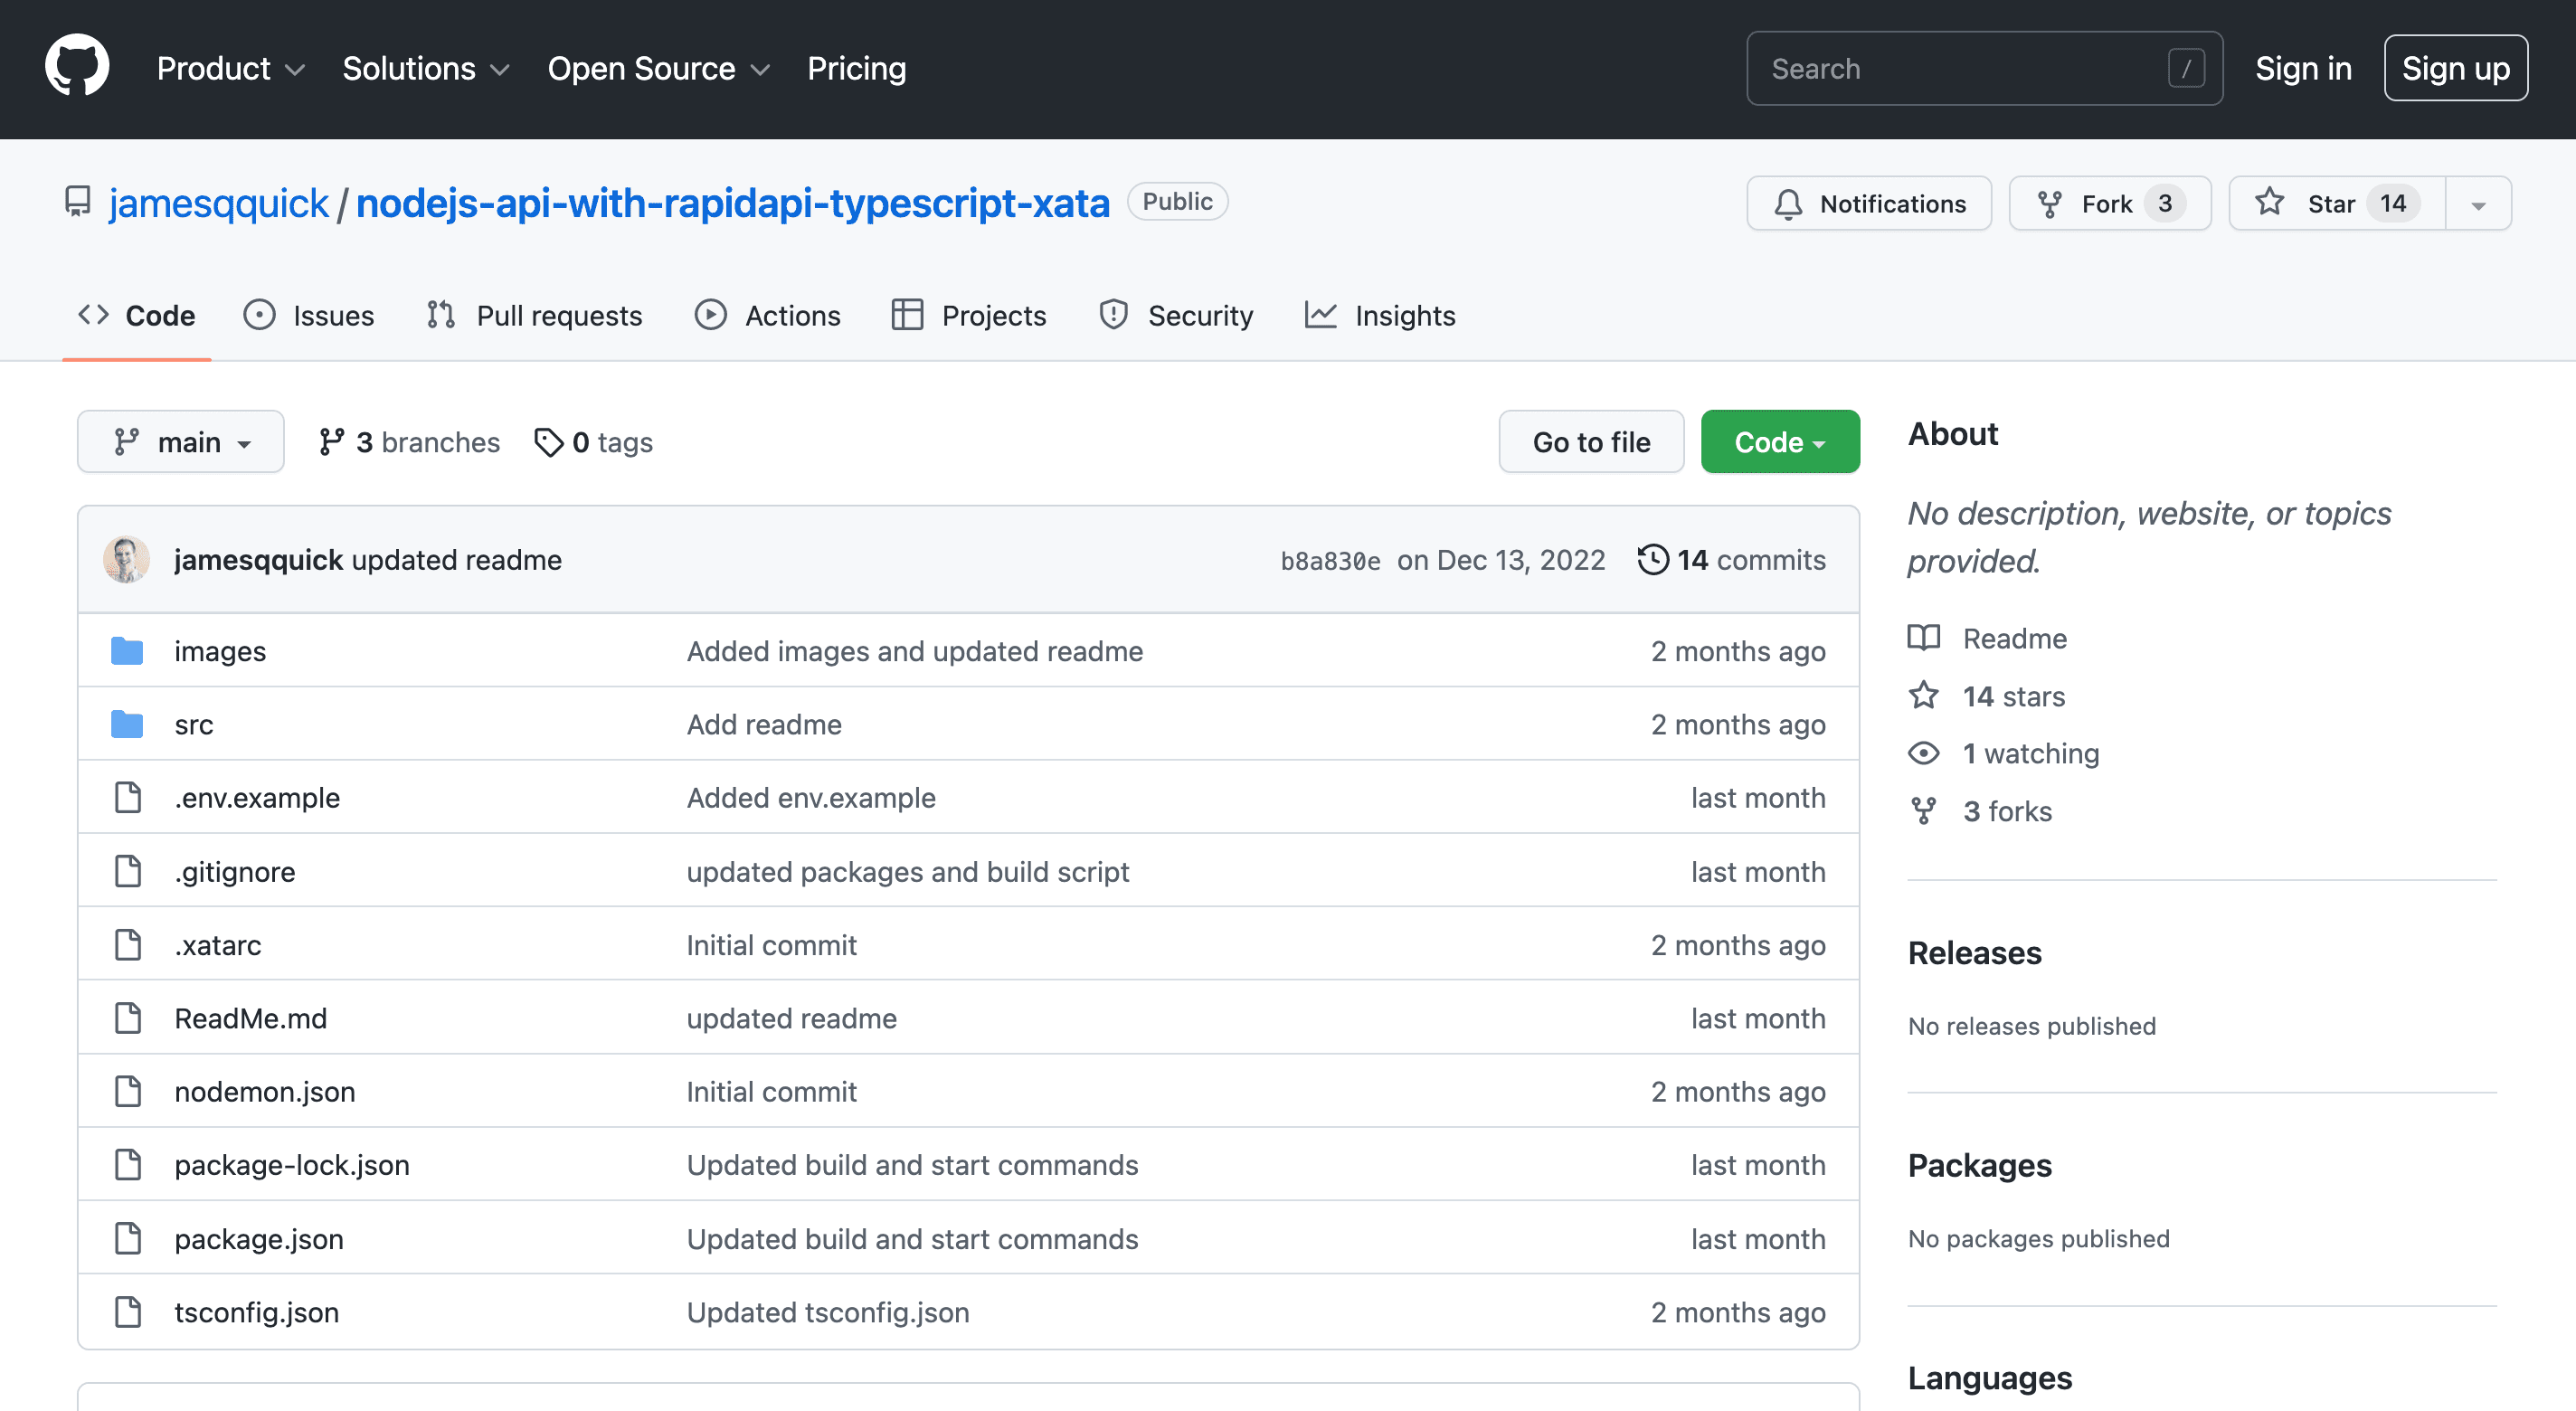Viewport: 2576px width, 1411px height.
Task: Open the nodejs-api-with-rapidapi-typescript-xata repo link
Action: [733, 203]
